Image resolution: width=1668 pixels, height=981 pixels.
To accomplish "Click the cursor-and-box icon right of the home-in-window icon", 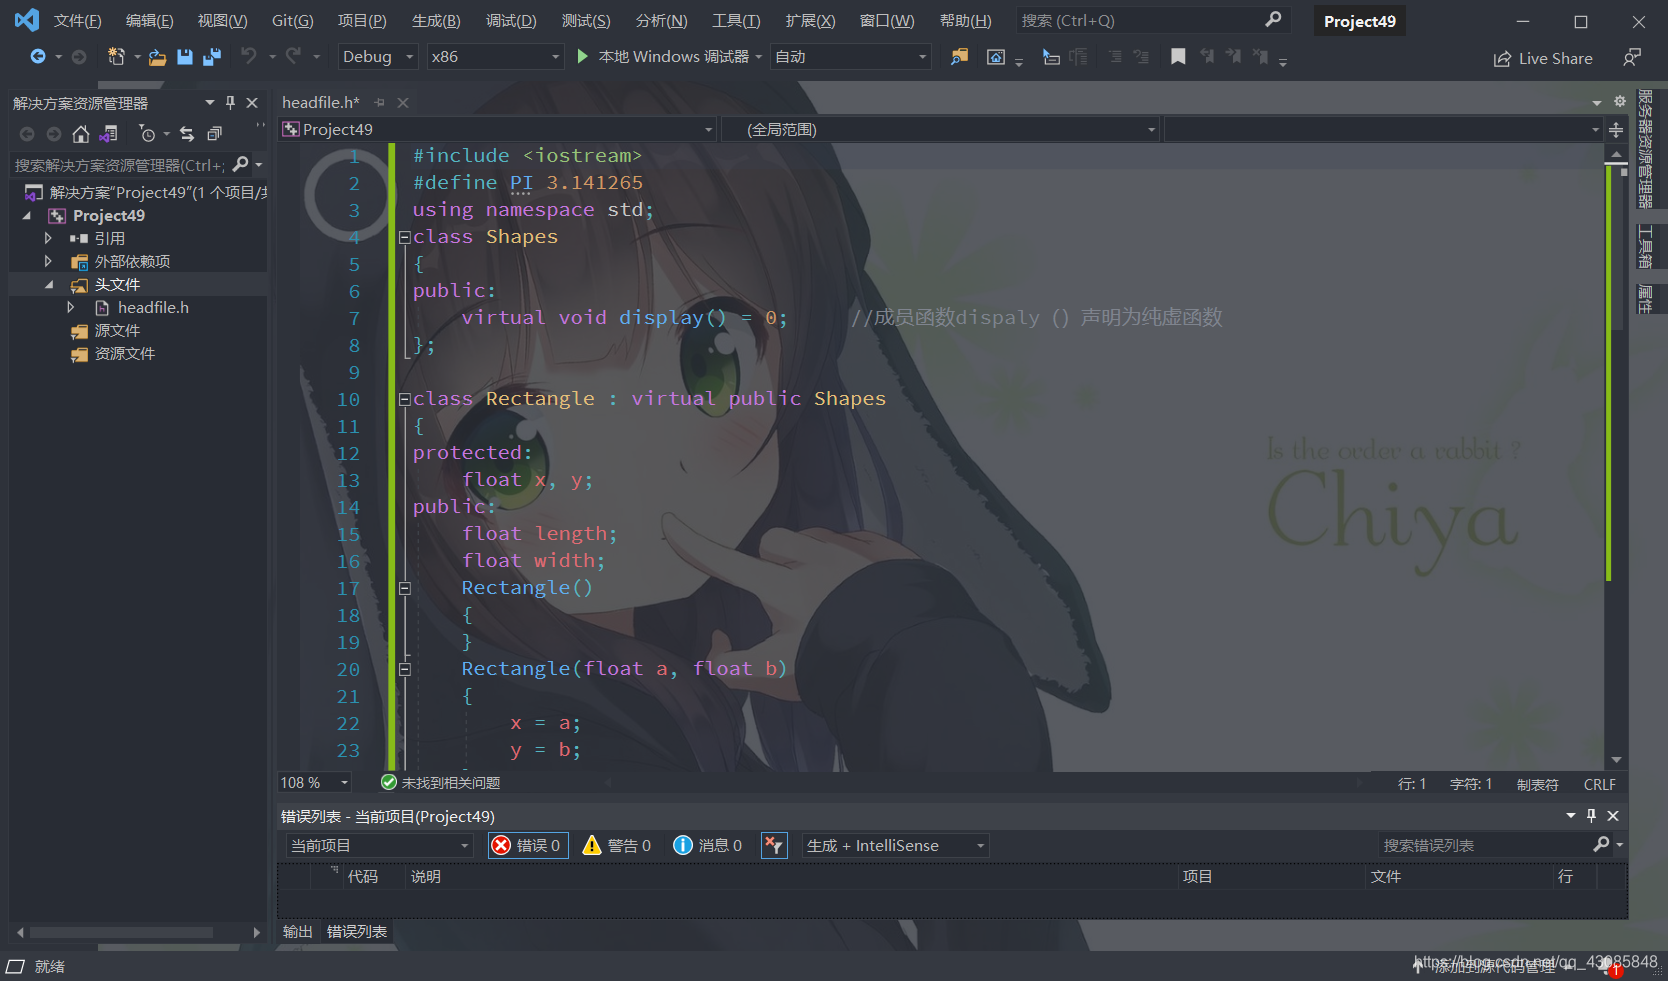I will 1051,57.
